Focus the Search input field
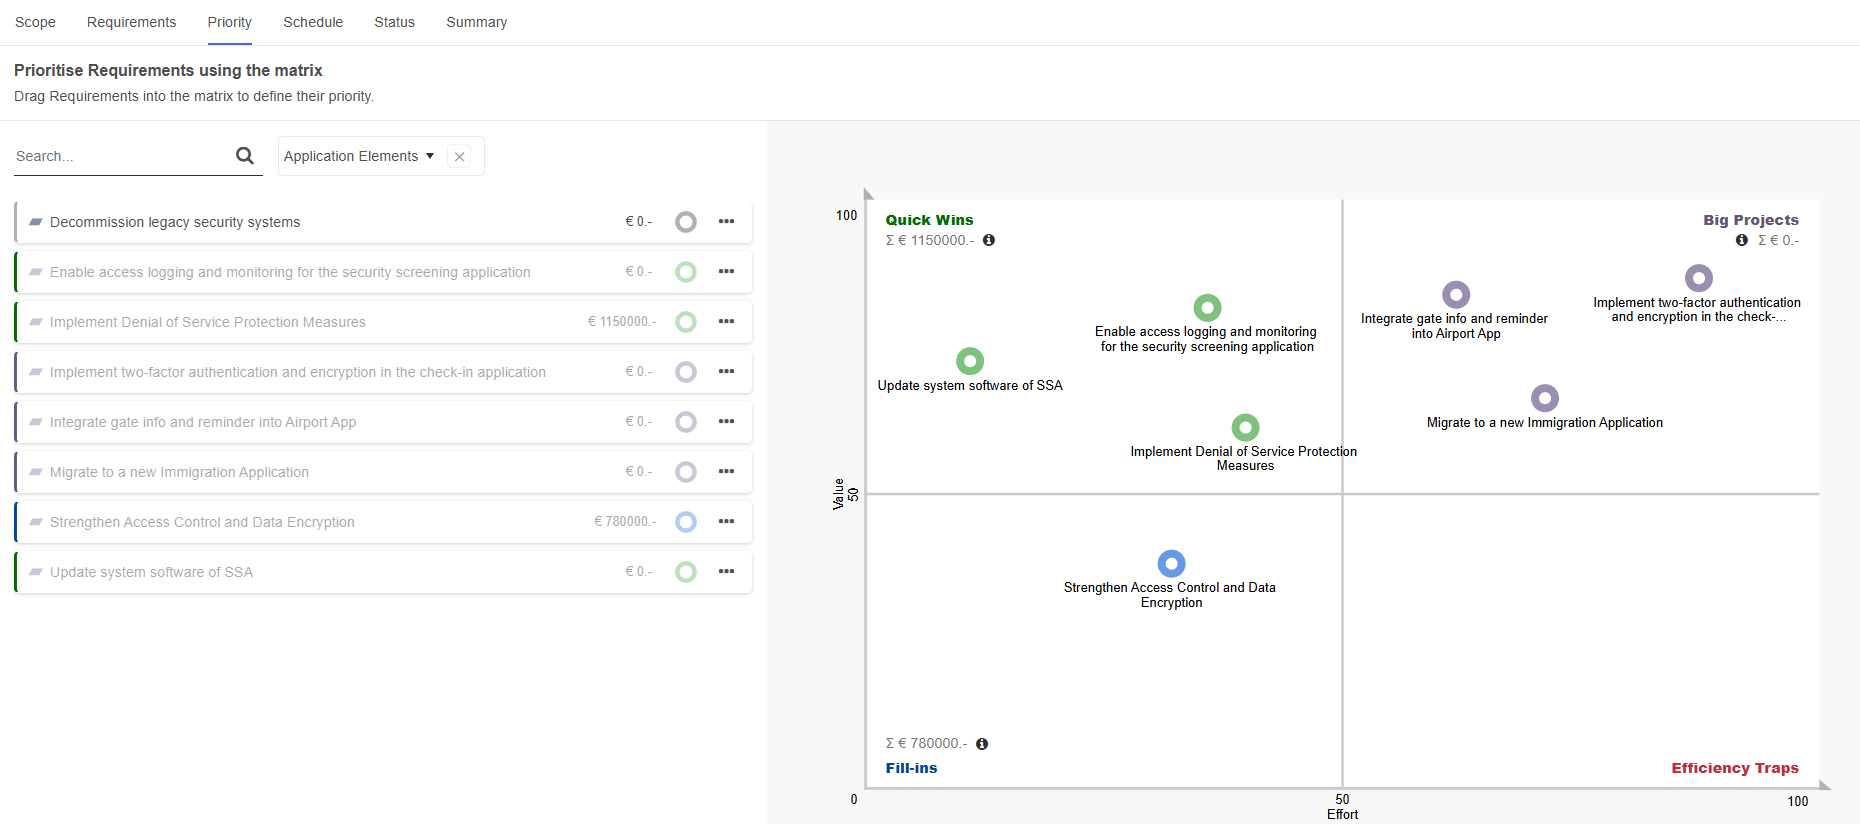1860x824 pixels. 120,157
